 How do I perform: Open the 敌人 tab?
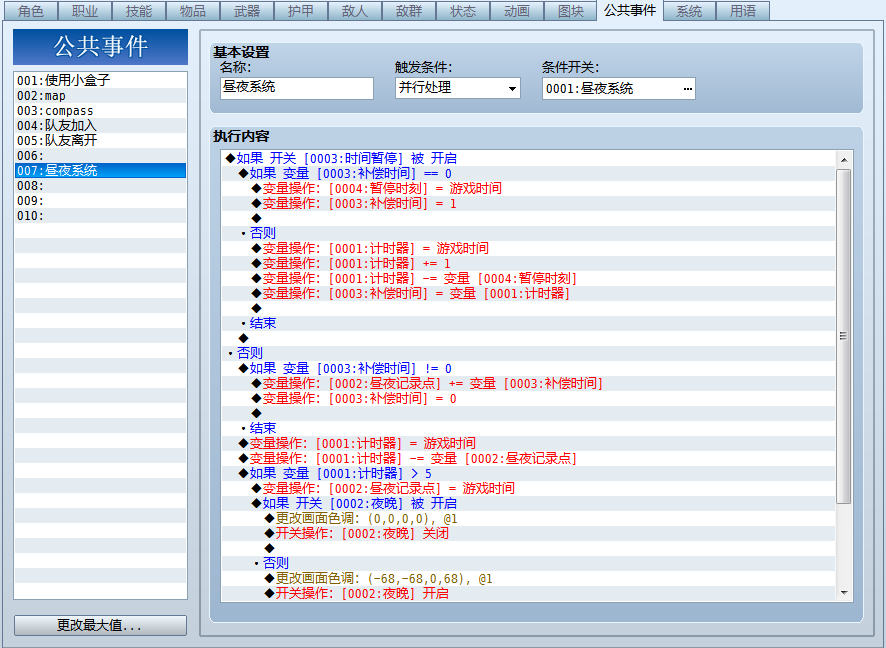coord(355,11)
